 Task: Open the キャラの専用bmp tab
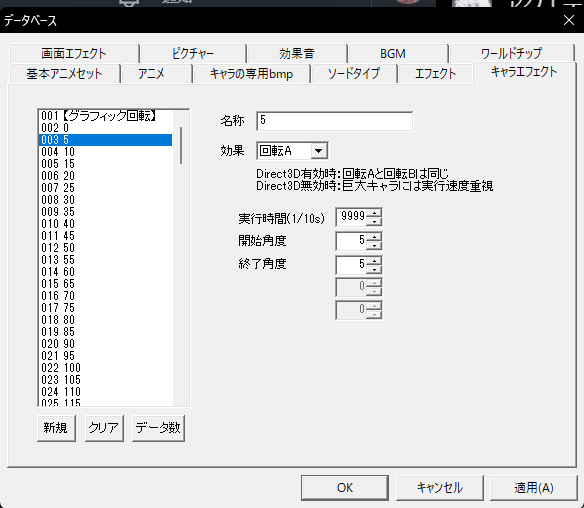click(x=251, y=73)
